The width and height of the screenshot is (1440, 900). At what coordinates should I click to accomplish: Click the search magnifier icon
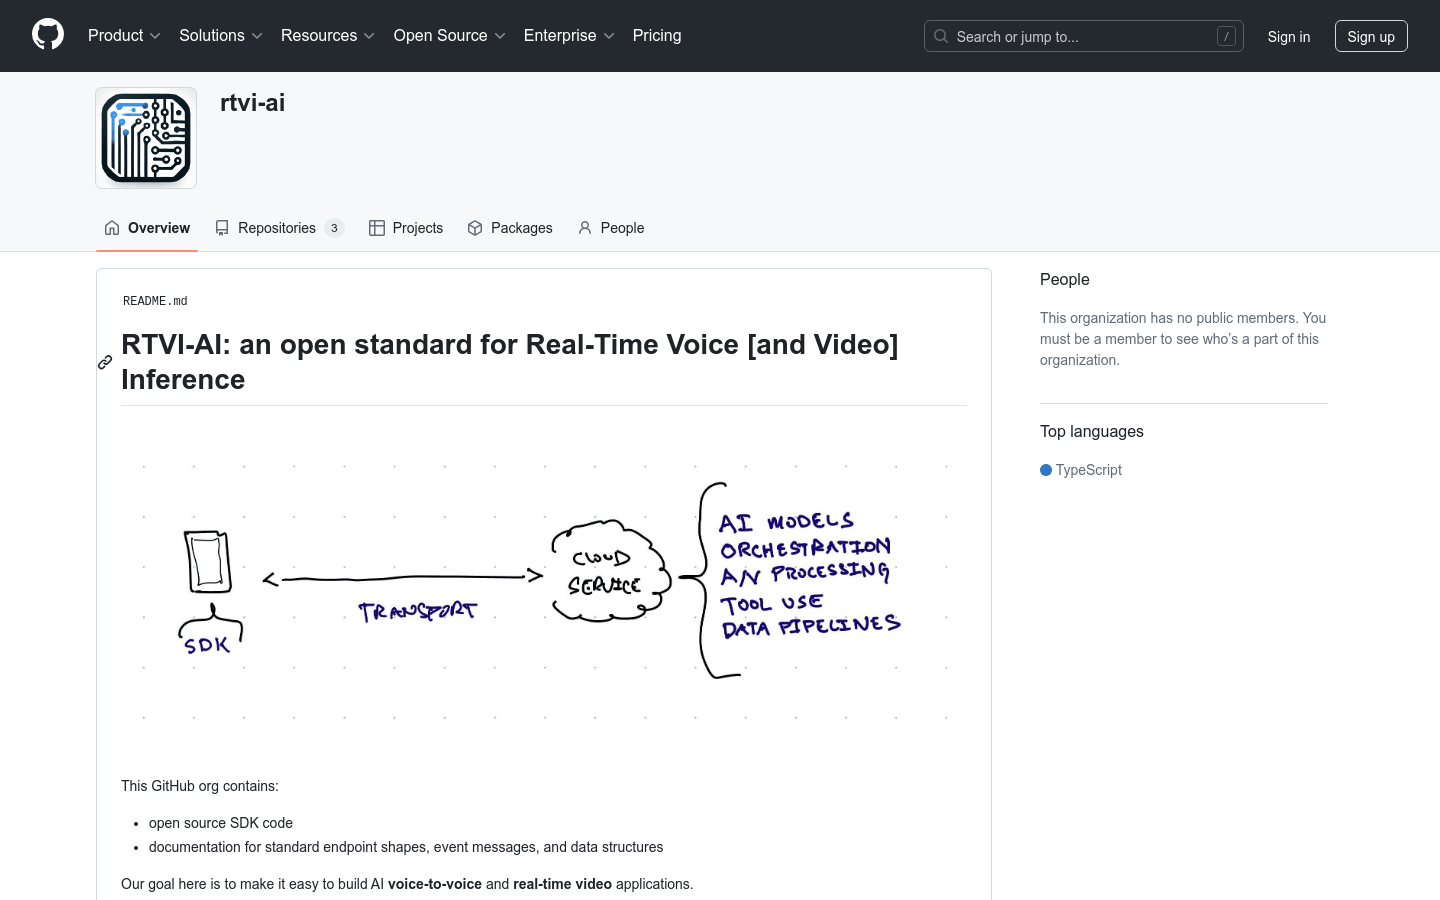click(x=941, y=36)
